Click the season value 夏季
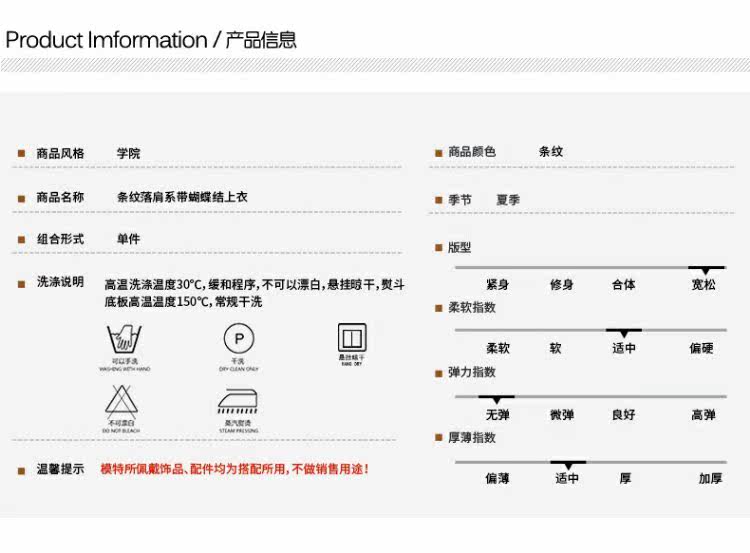Image resolution: width=750 pixels, height=553 pixels. pos(508,199)
